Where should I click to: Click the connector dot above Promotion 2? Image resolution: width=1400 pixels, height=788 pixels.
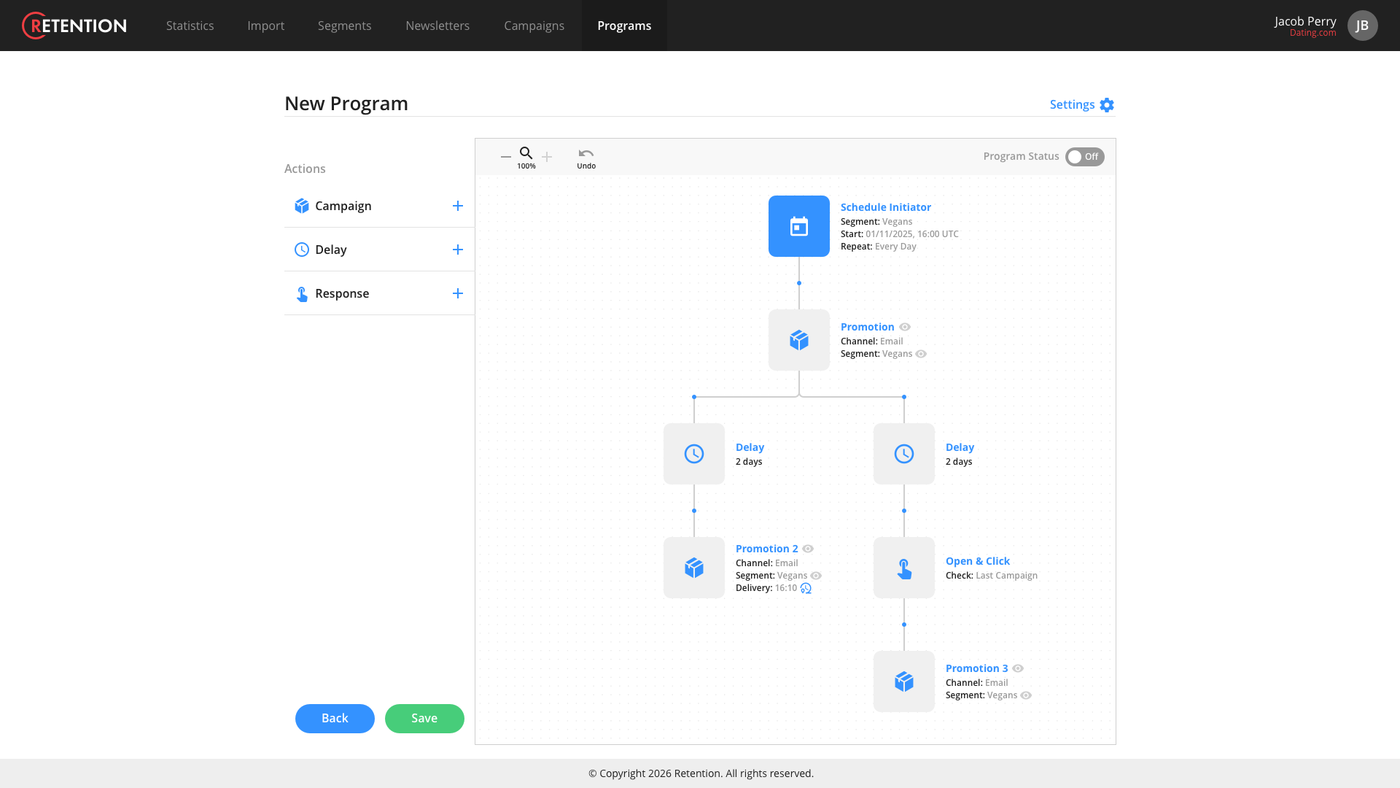pyautogui.click(x=694, y=511)
